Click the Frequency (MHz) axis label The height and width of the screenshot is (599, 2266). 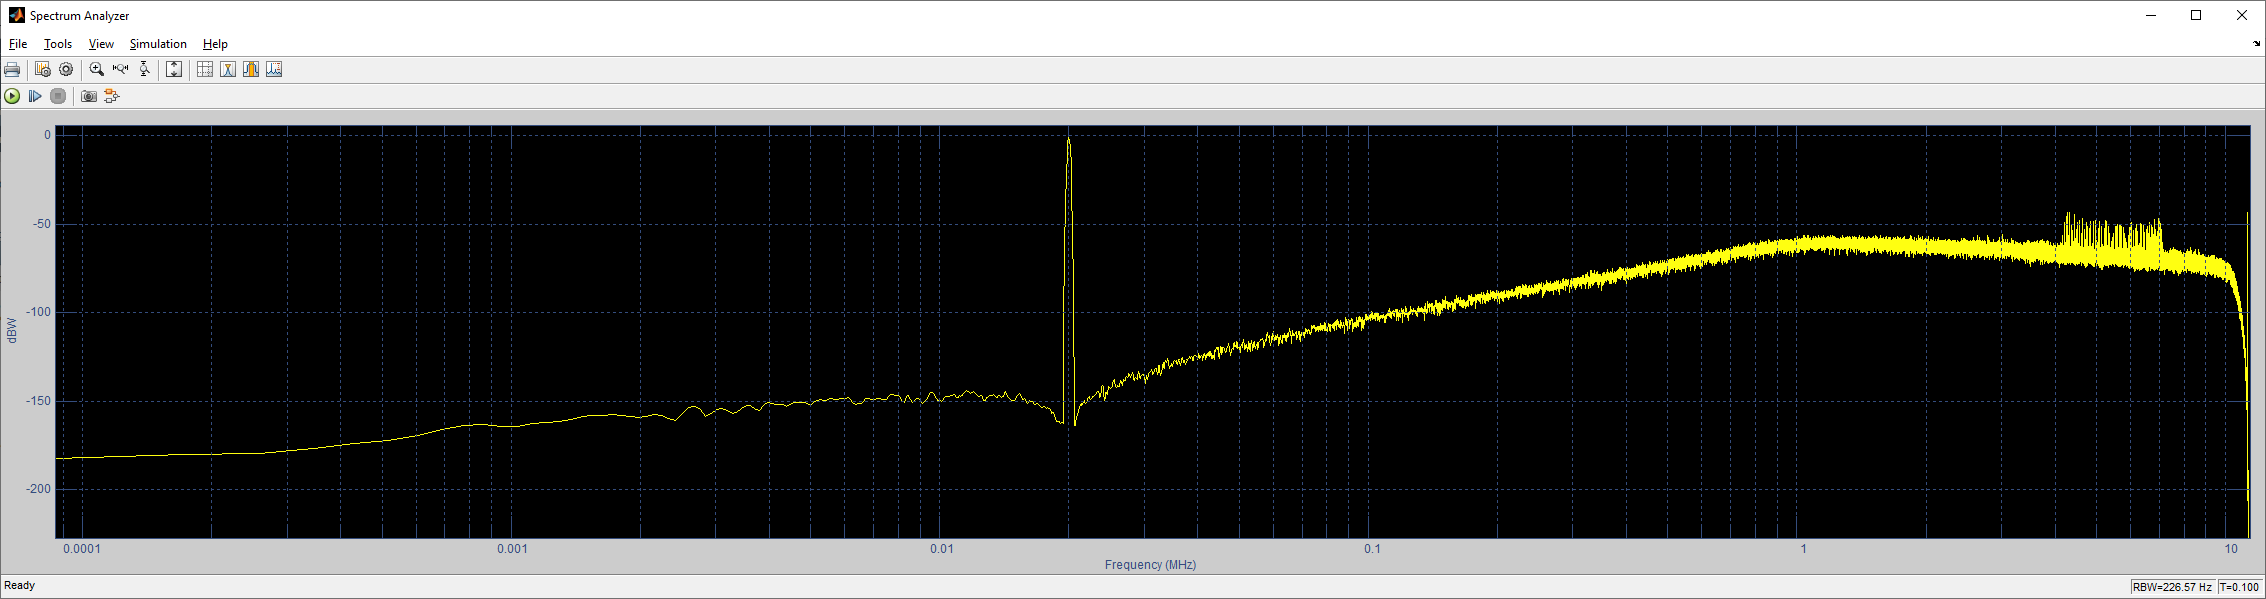tap(1150, 565)
